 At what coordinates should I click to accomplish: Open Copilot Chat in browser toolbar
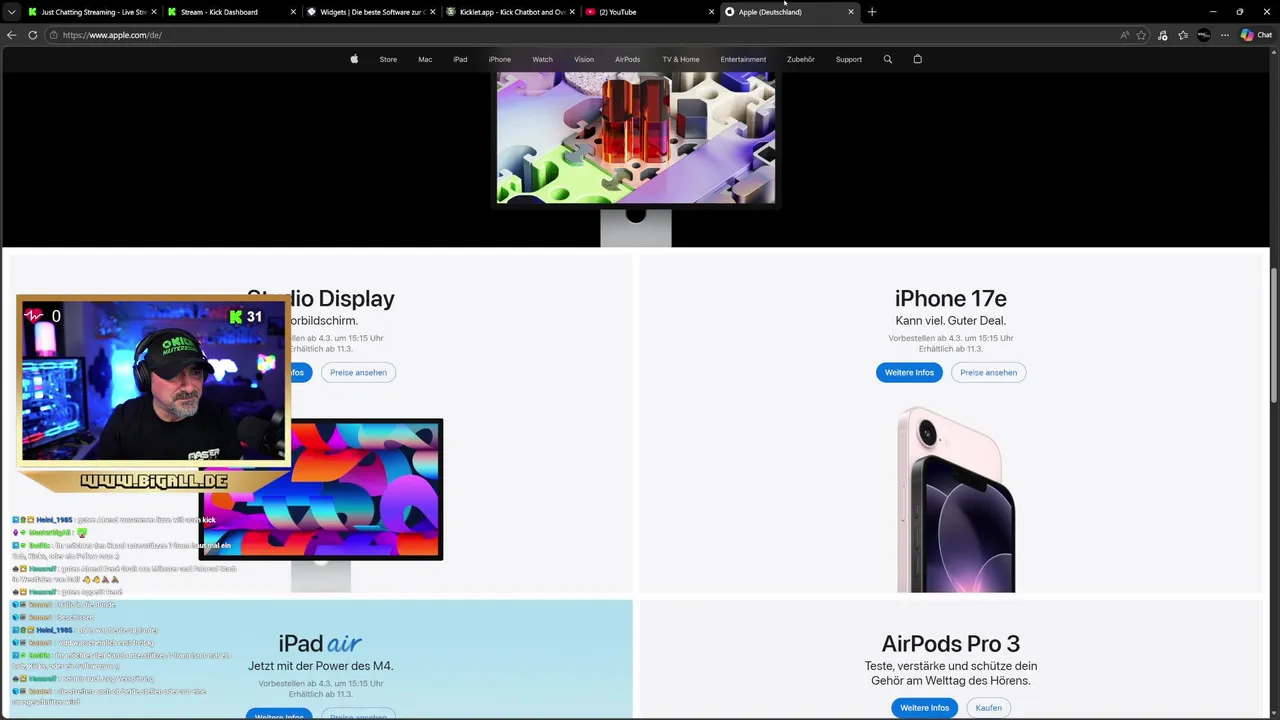(x=1256, y=35)
